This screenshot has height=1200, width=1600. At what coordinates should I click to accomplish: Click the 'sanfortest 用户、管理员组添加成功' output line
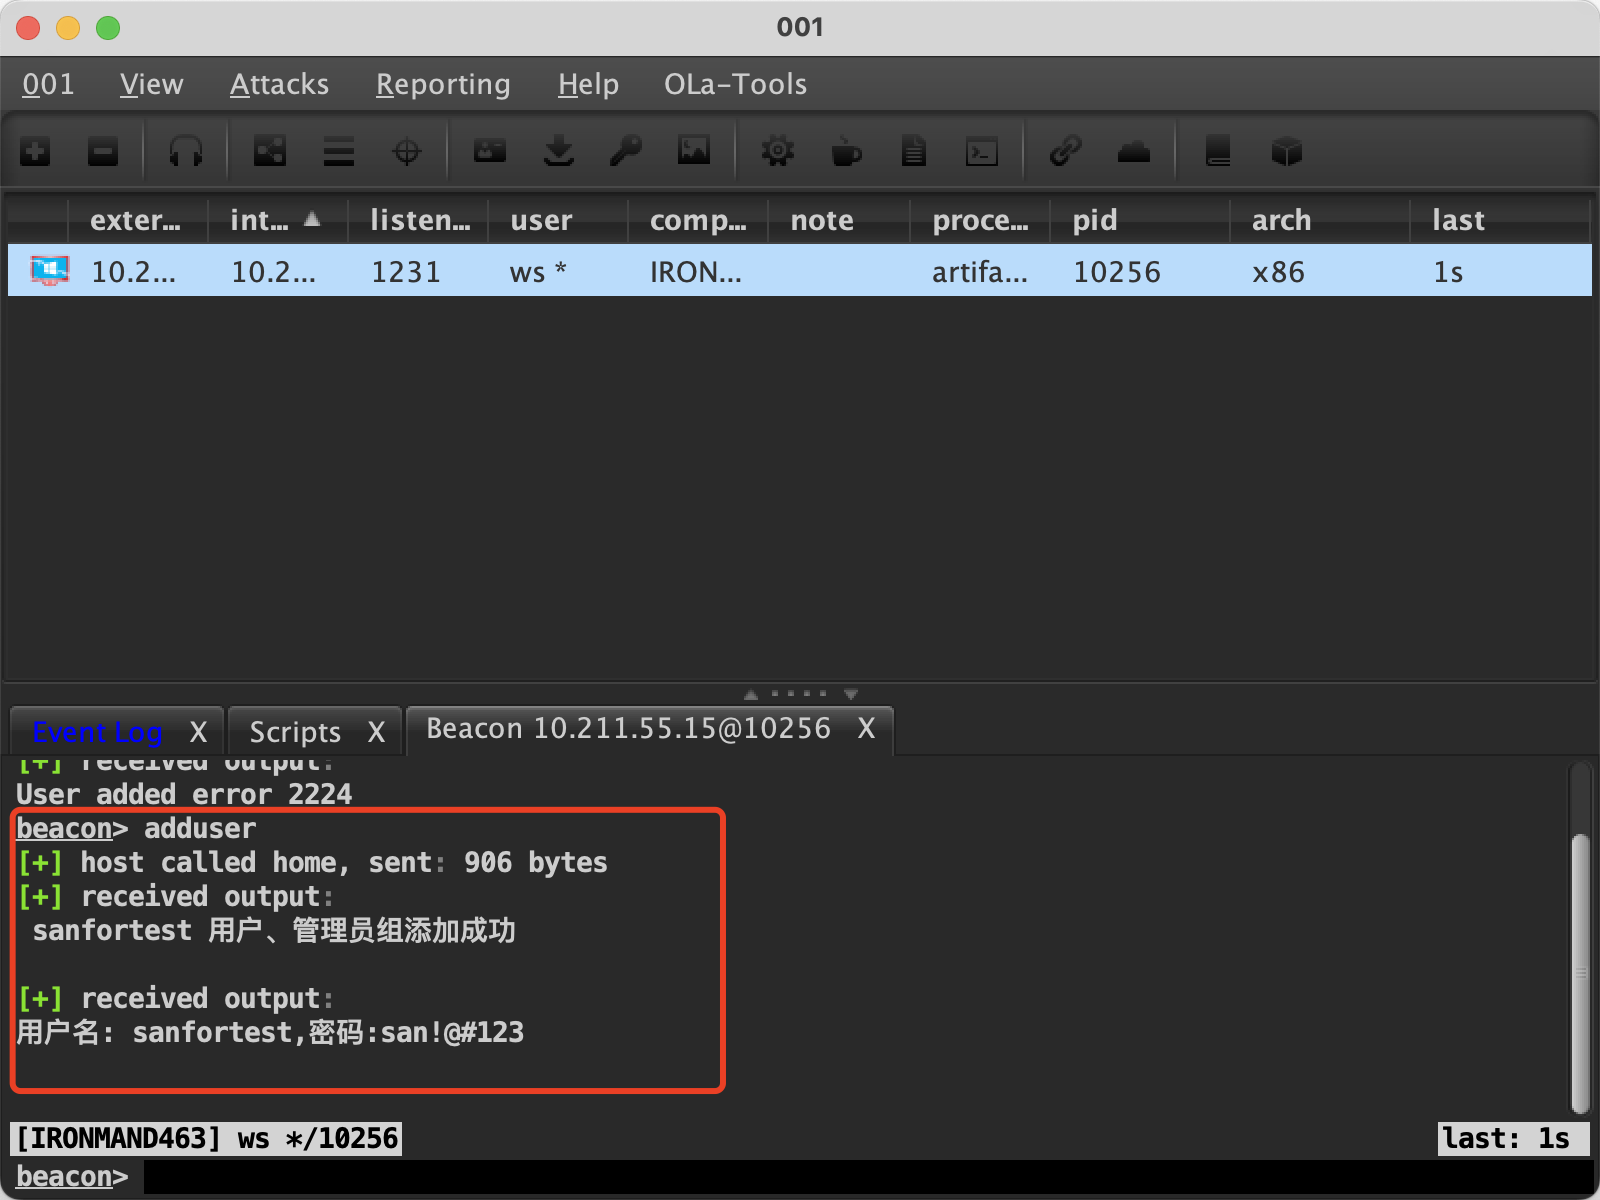click(x=274, y=931)
